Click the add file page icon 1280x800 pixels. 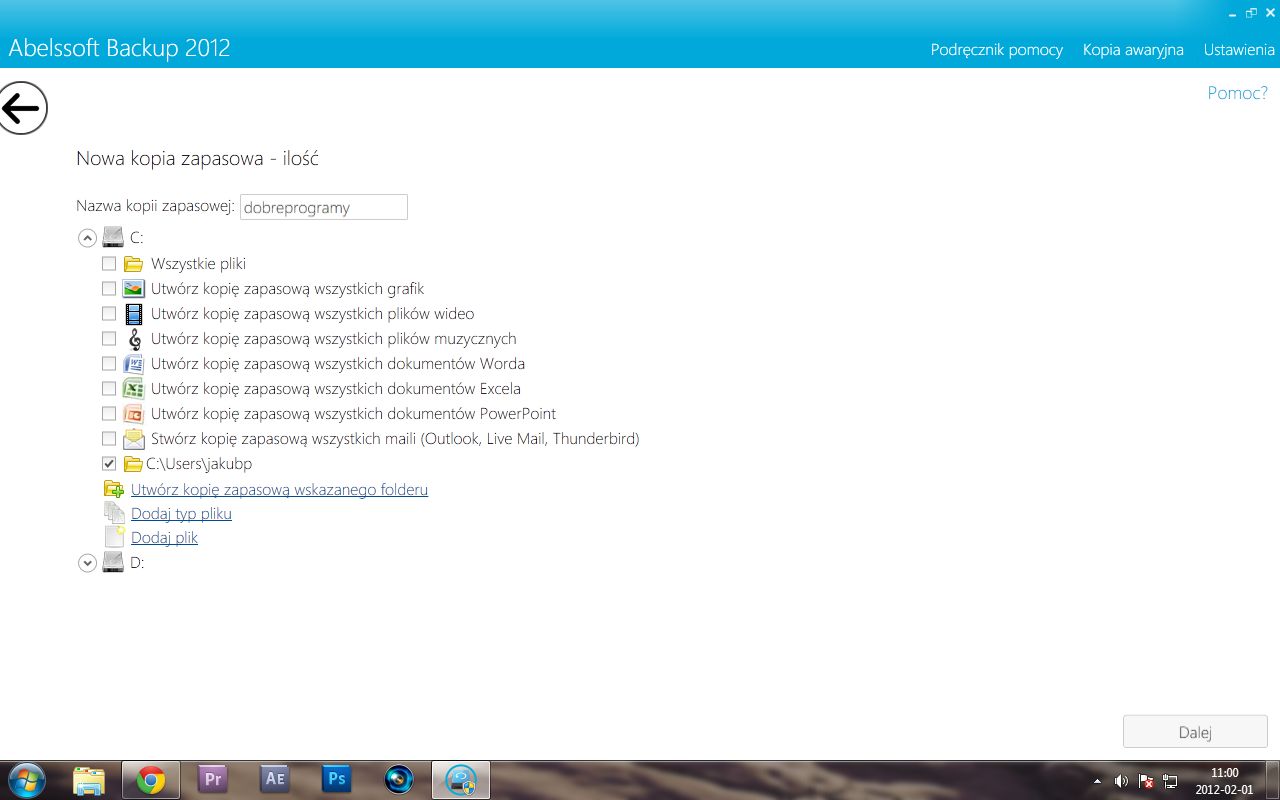114,537
